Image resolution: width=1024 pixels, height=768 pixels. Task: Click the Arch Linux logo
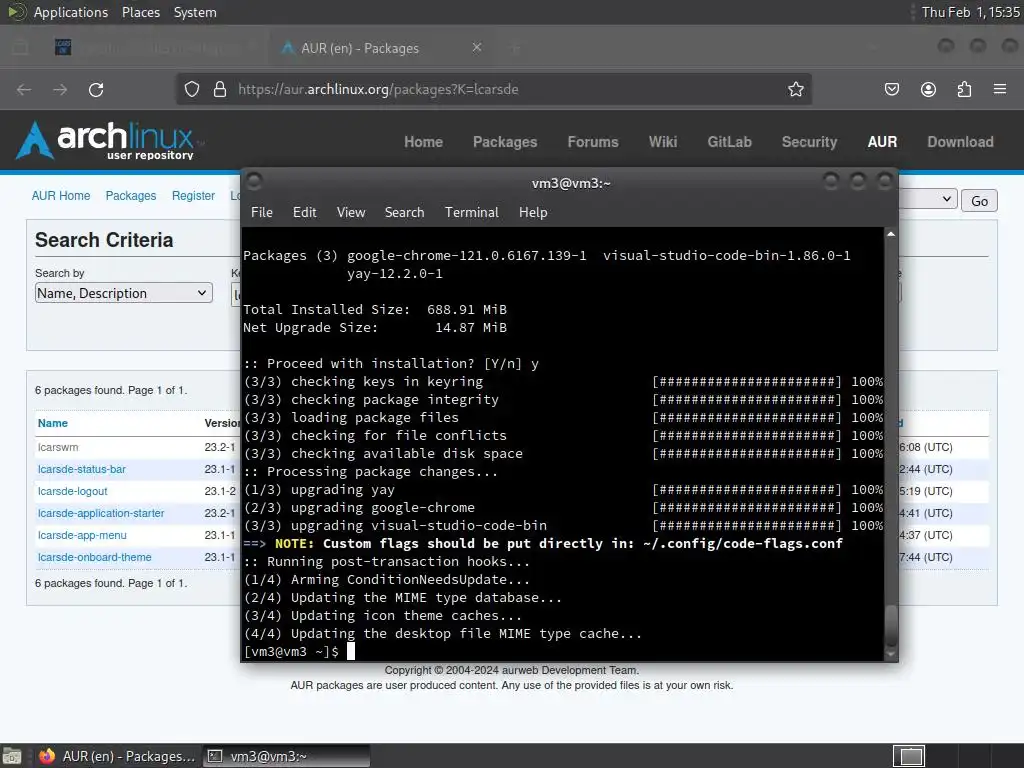[106, 140]
